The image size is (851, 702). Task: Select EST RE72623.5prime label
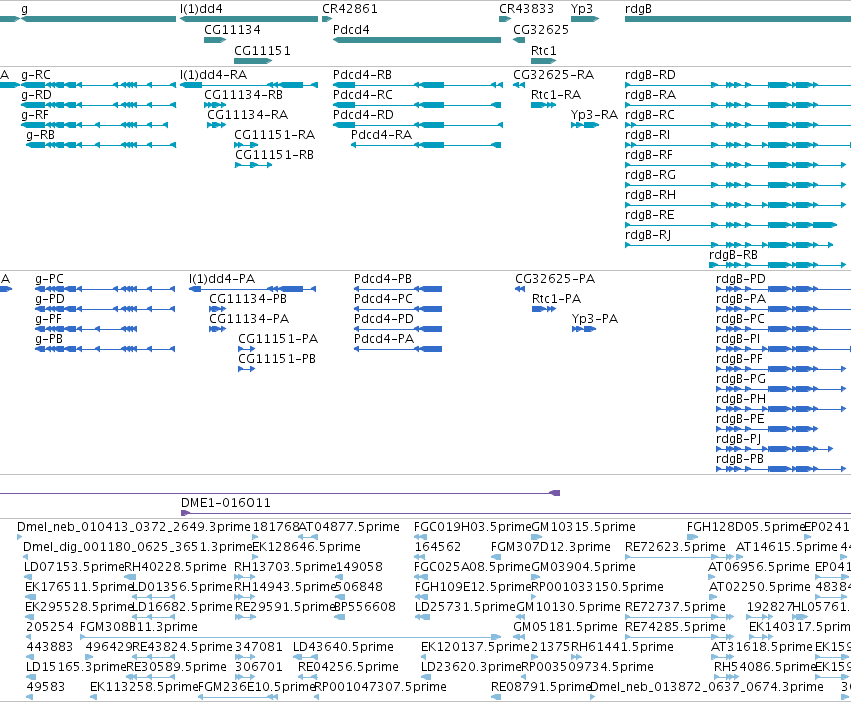675,547
